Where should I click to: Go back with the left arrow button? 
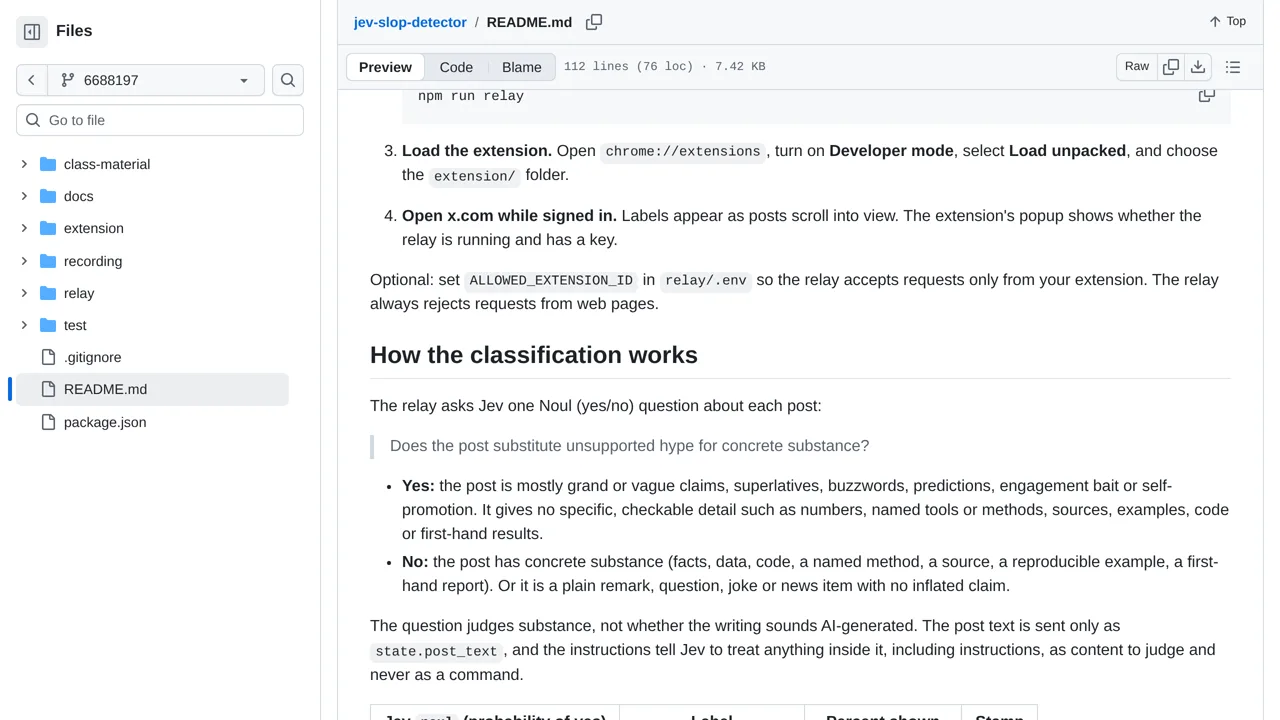pos(31,80)
